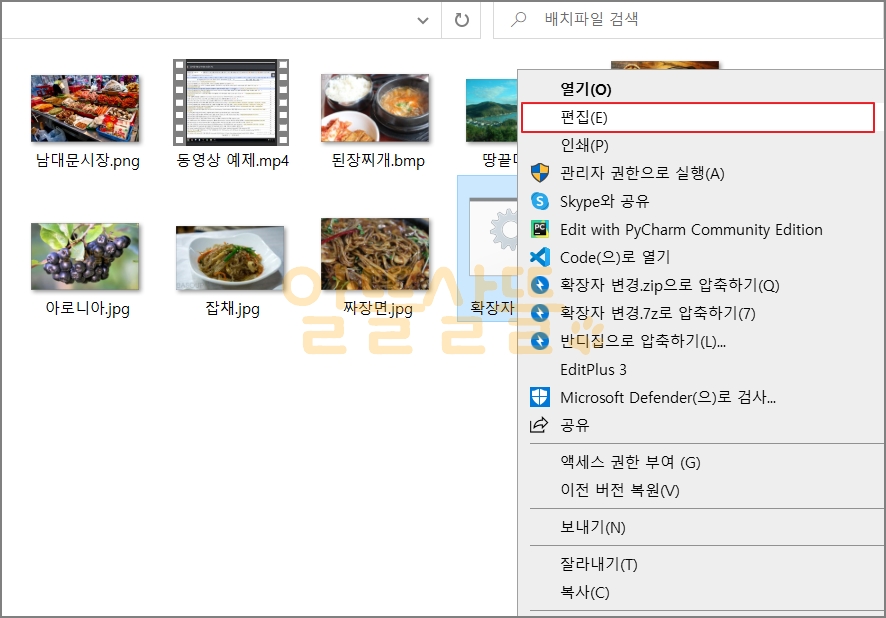Click the Bandizip icon beside 7z compress
The height and width of the screenshot is (618, 886).
click(540, 313)
